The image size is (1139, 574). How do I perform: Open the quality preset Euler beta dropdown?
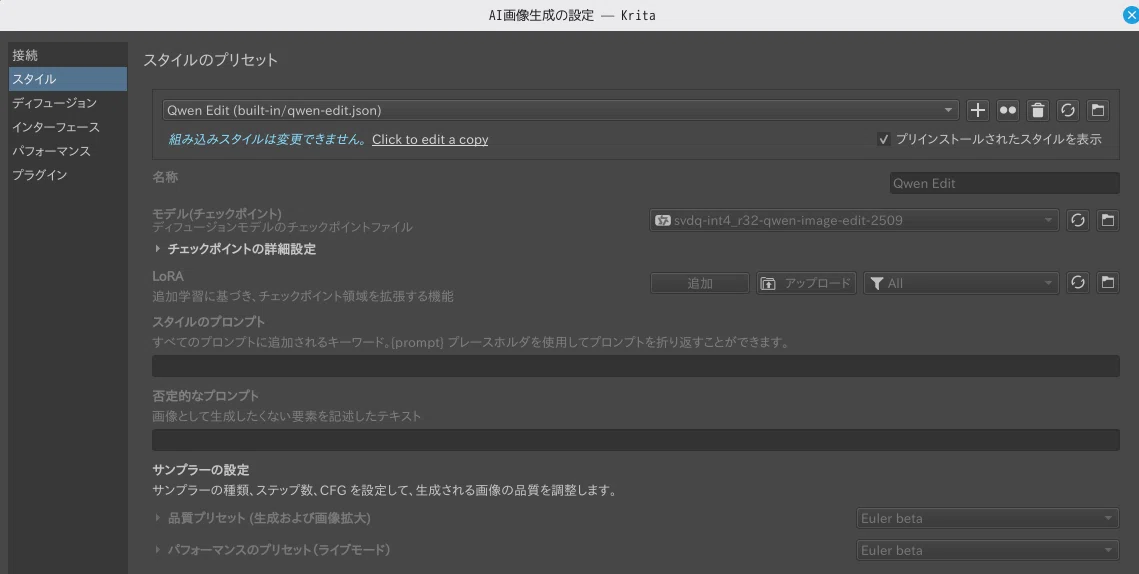click(x=988, y=518)
